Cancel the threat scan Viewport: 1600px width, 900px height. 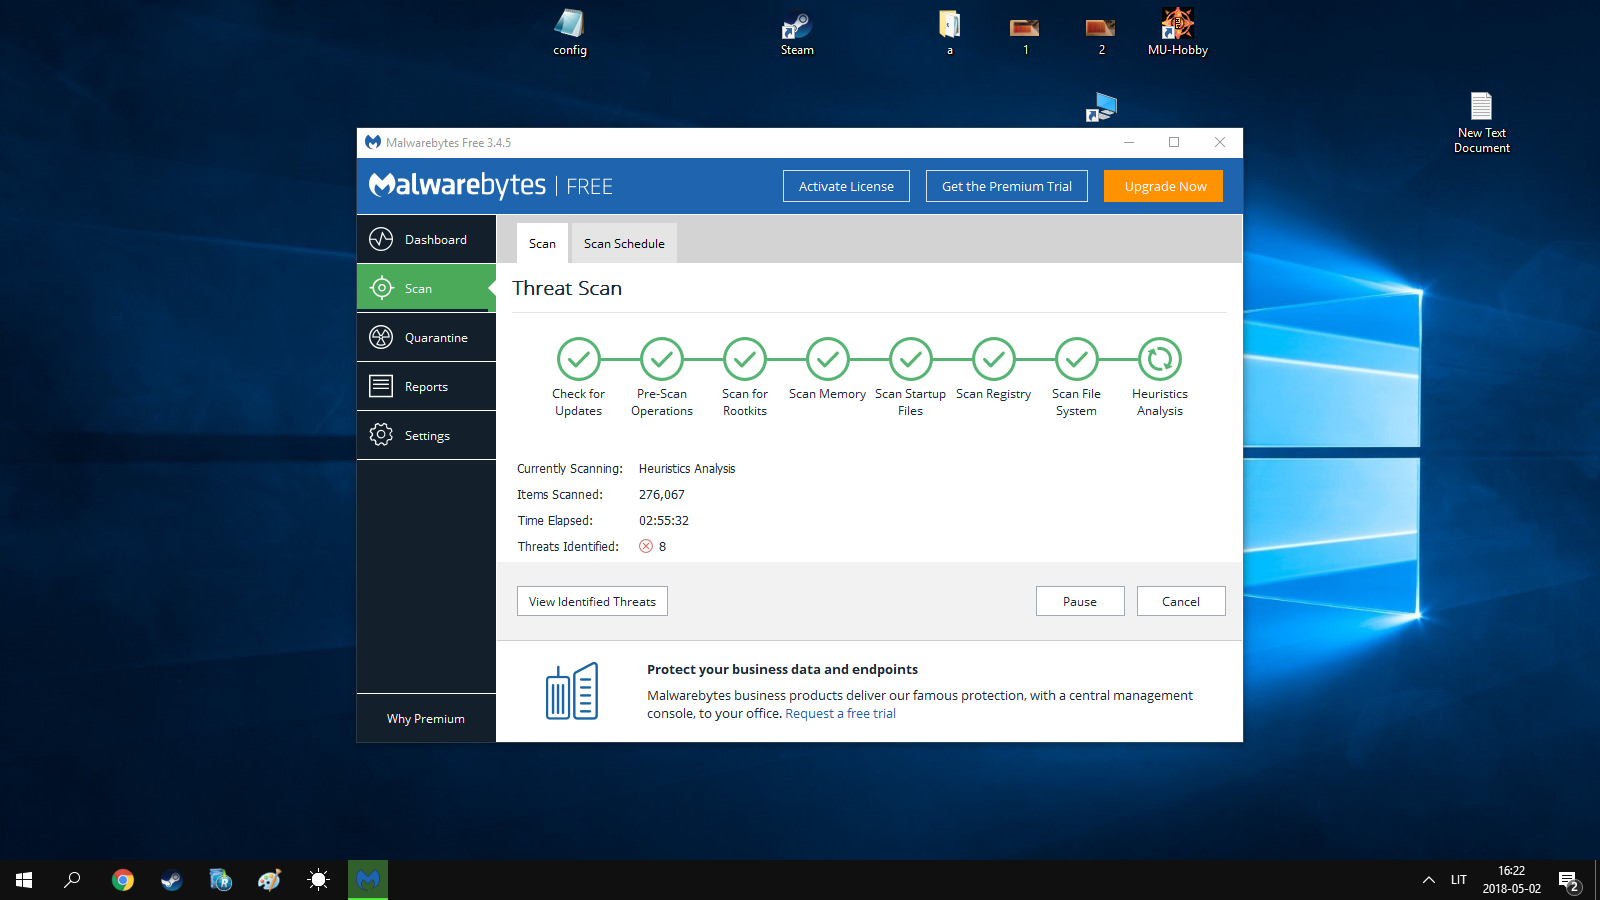(1181, 601)
